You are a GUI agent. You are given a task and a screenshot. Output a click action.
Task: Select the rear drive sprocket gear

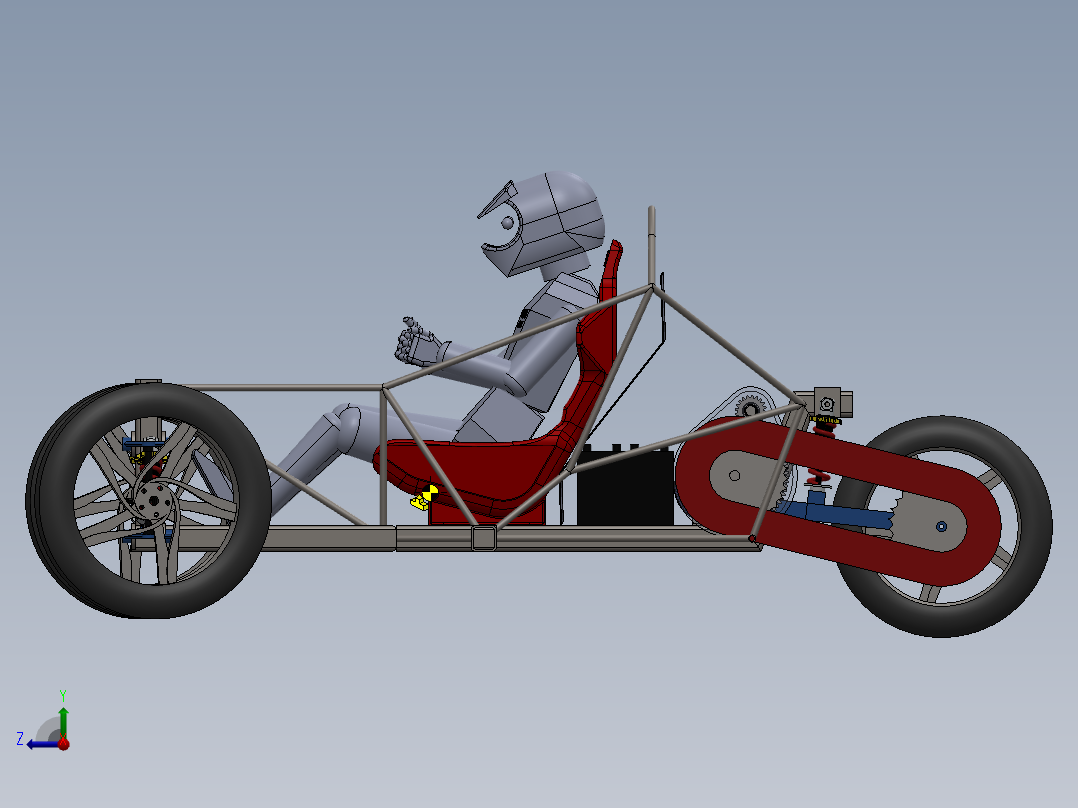pyautogui.click(x=749, y=408)
